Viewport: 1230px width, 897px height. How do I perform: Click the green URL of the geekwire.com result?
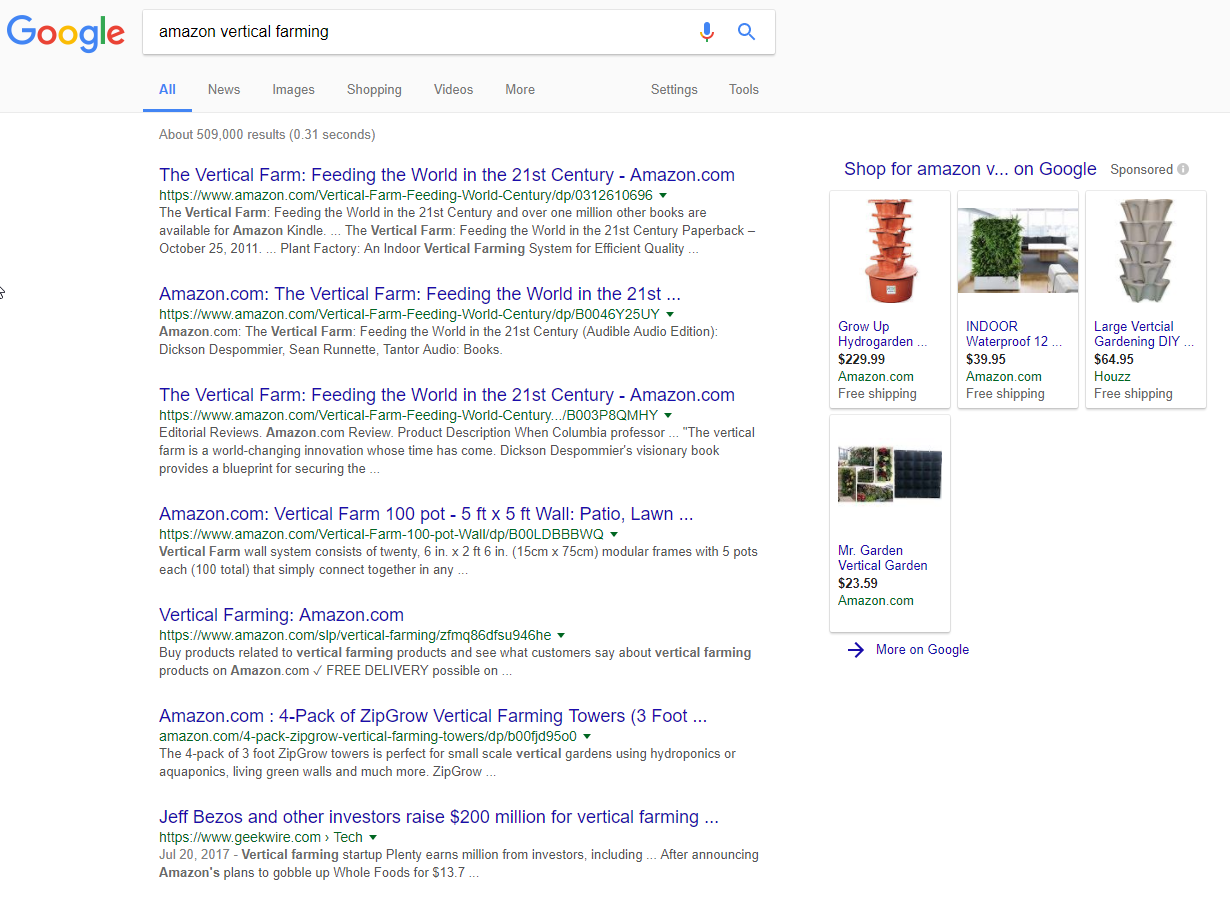[260, 838]
